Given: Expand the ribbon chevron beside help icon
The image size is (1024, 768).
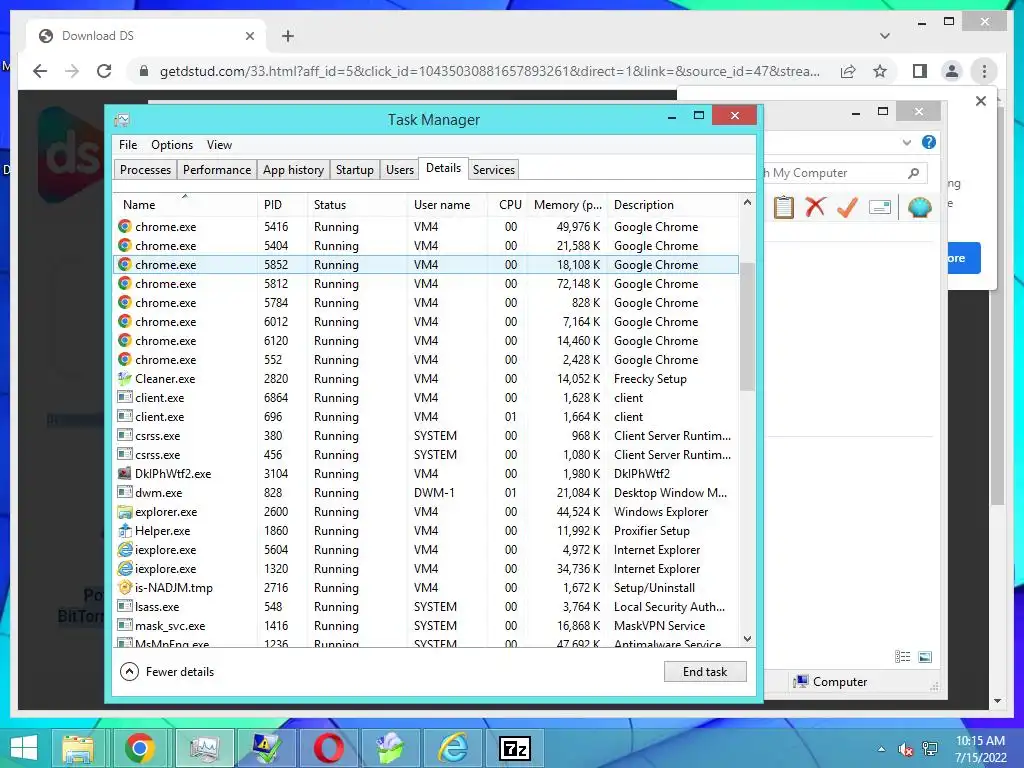Looking at the screenshot, I should [x=906, y=142].
